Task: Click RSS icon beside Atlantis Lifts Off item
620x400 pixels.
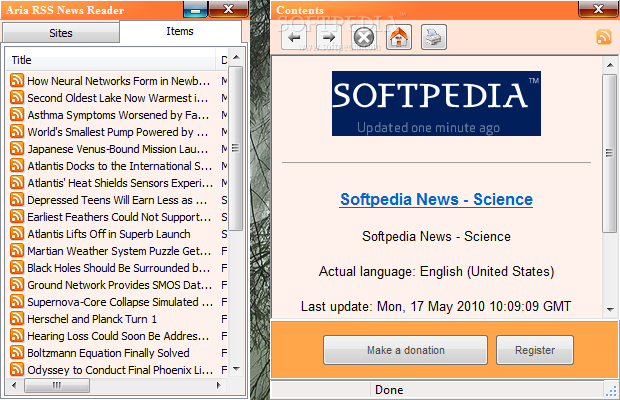Action: click(x=17, y=233)
